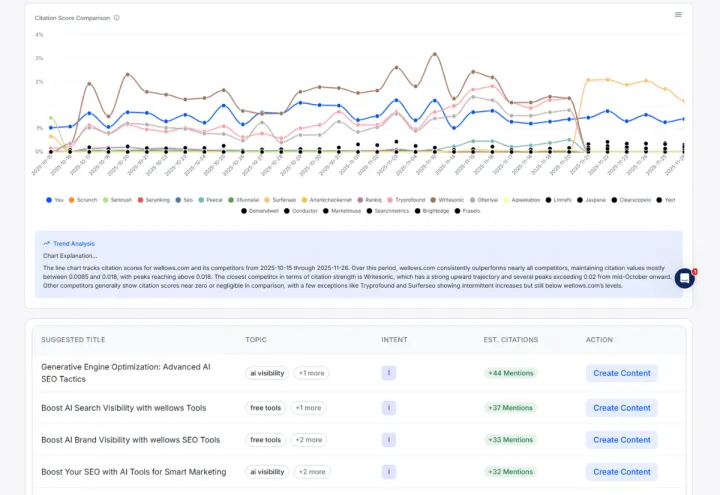720x495 pixels.
Task: Select title 'Boost AI Brand Visibility with wellows SEO Tools'
Action: point(130,440)
